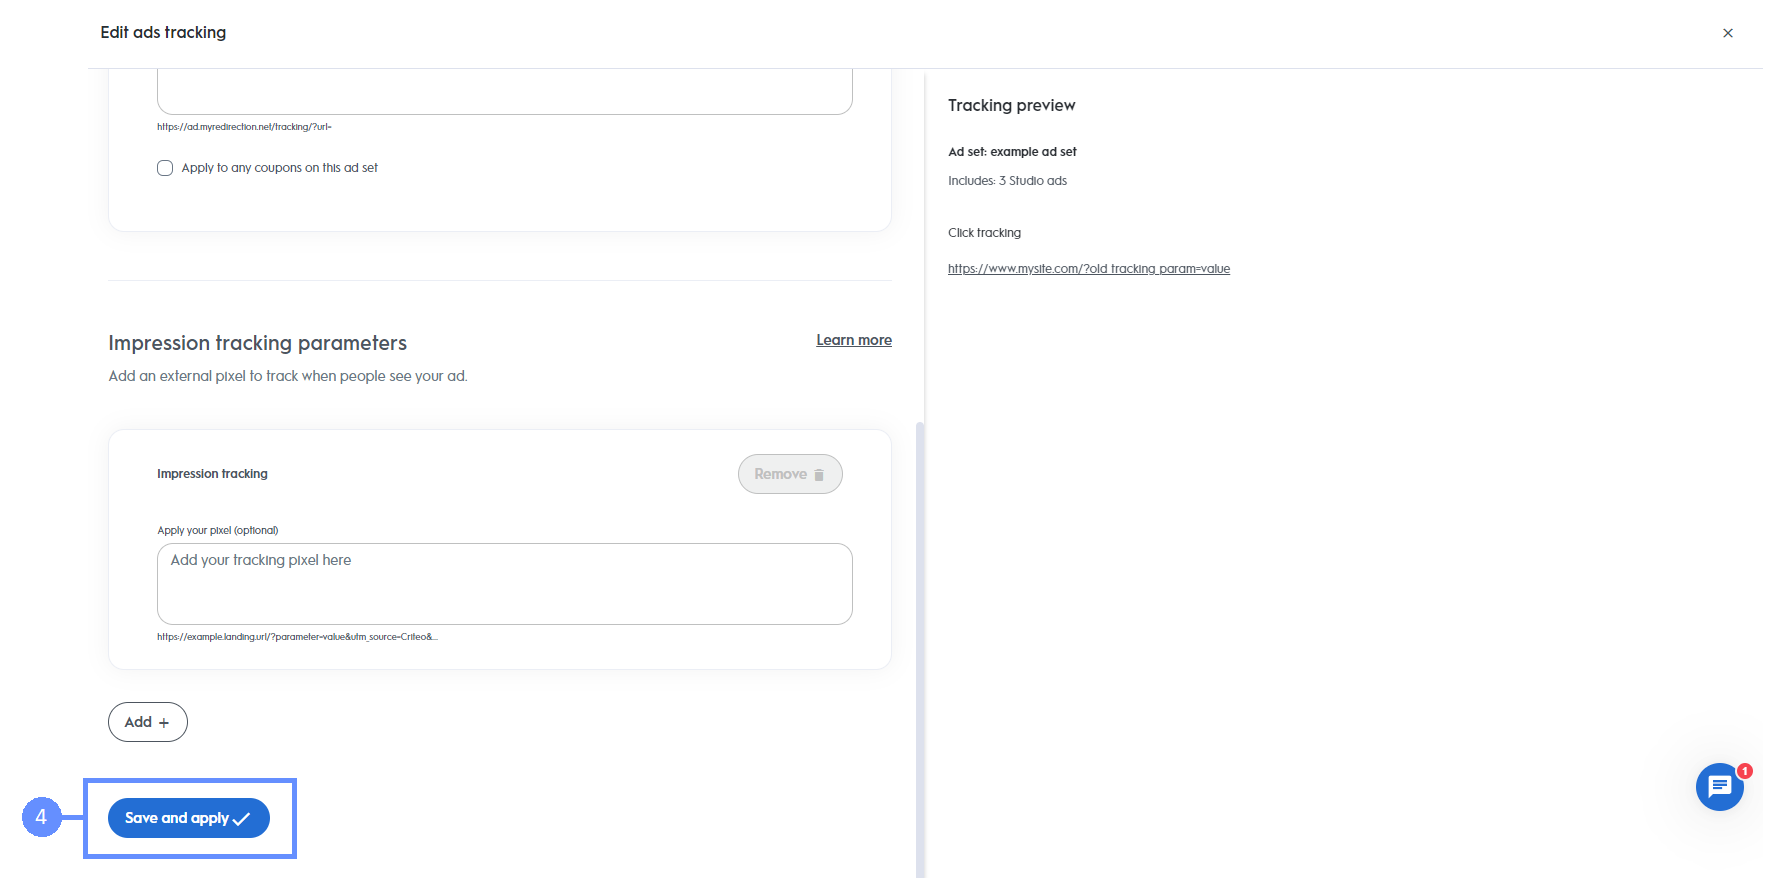
Task: Close the Edit ads tracking dialog
Action: (x=1727, y=33)
